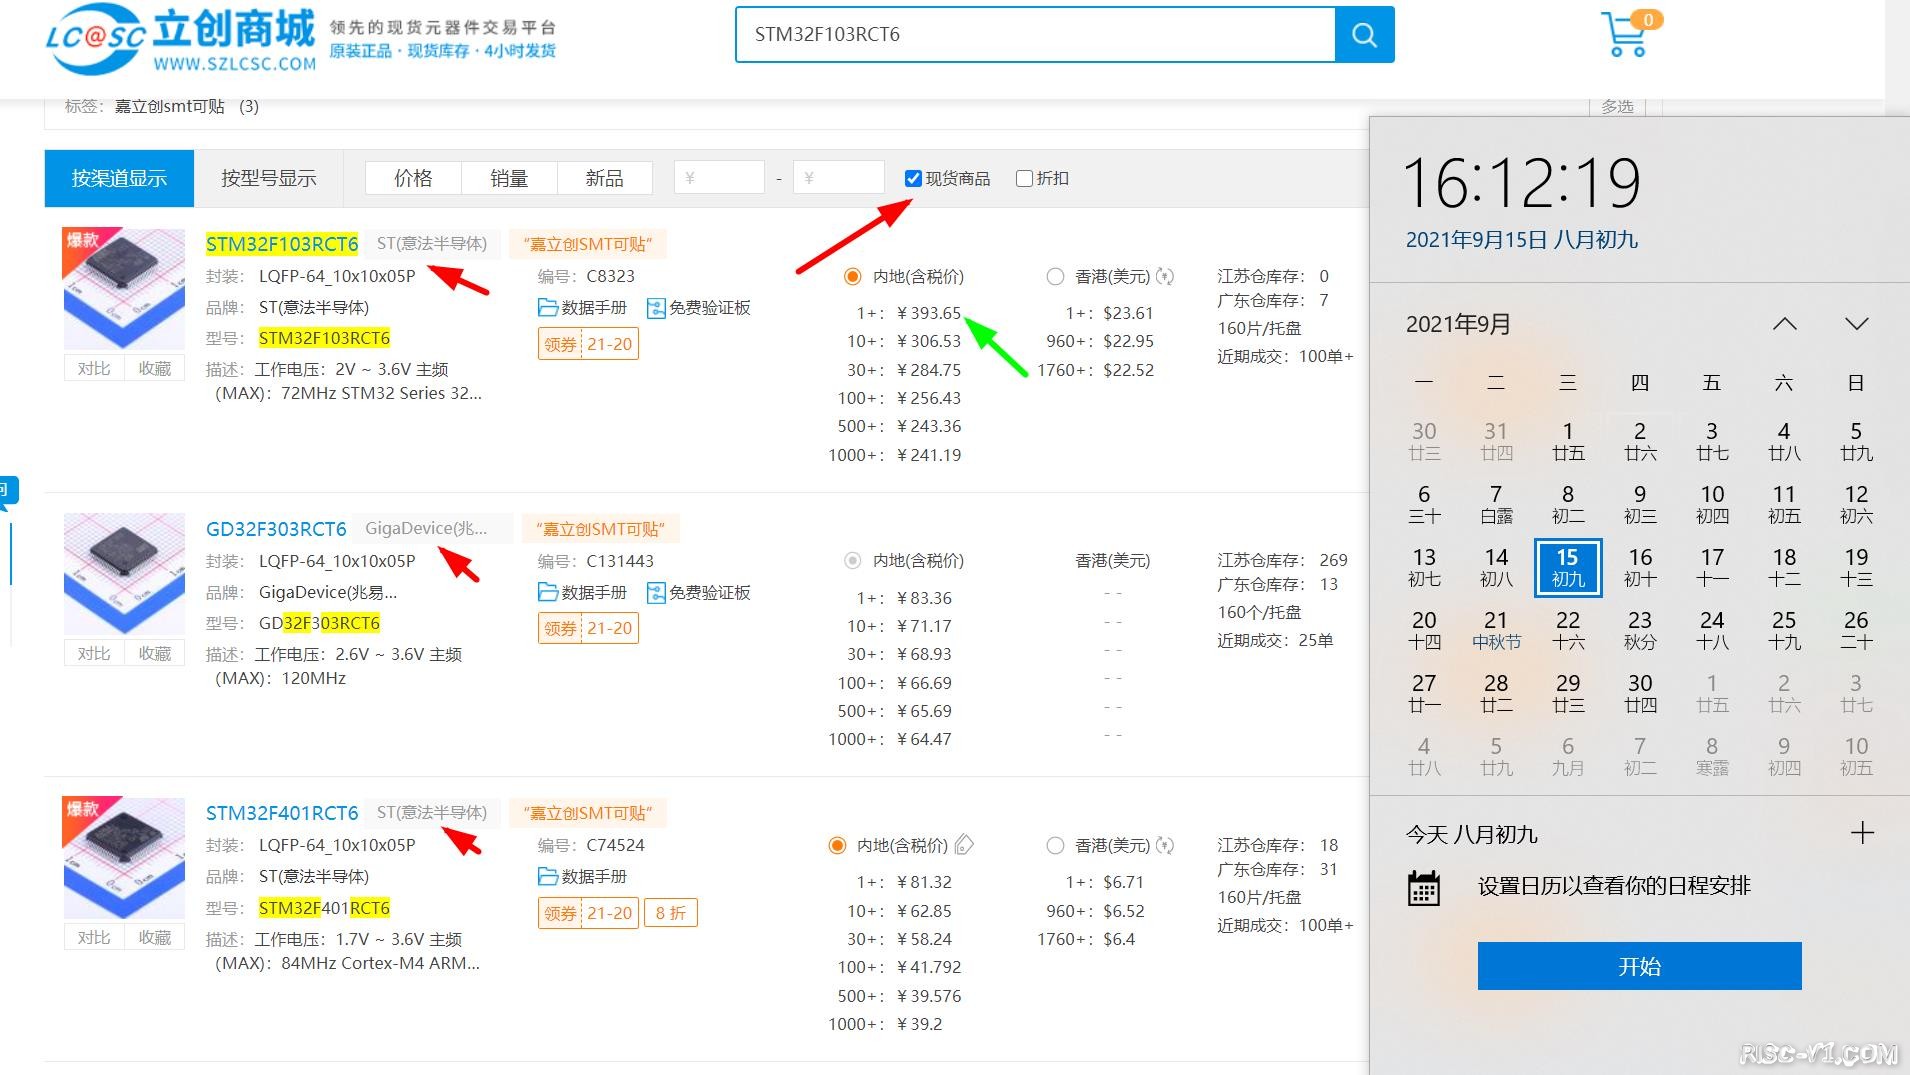The image size is (1910, 1075).
Task: Select Hong Kong USD radio for STM32F103RCT6
Action: point(1055,276)
